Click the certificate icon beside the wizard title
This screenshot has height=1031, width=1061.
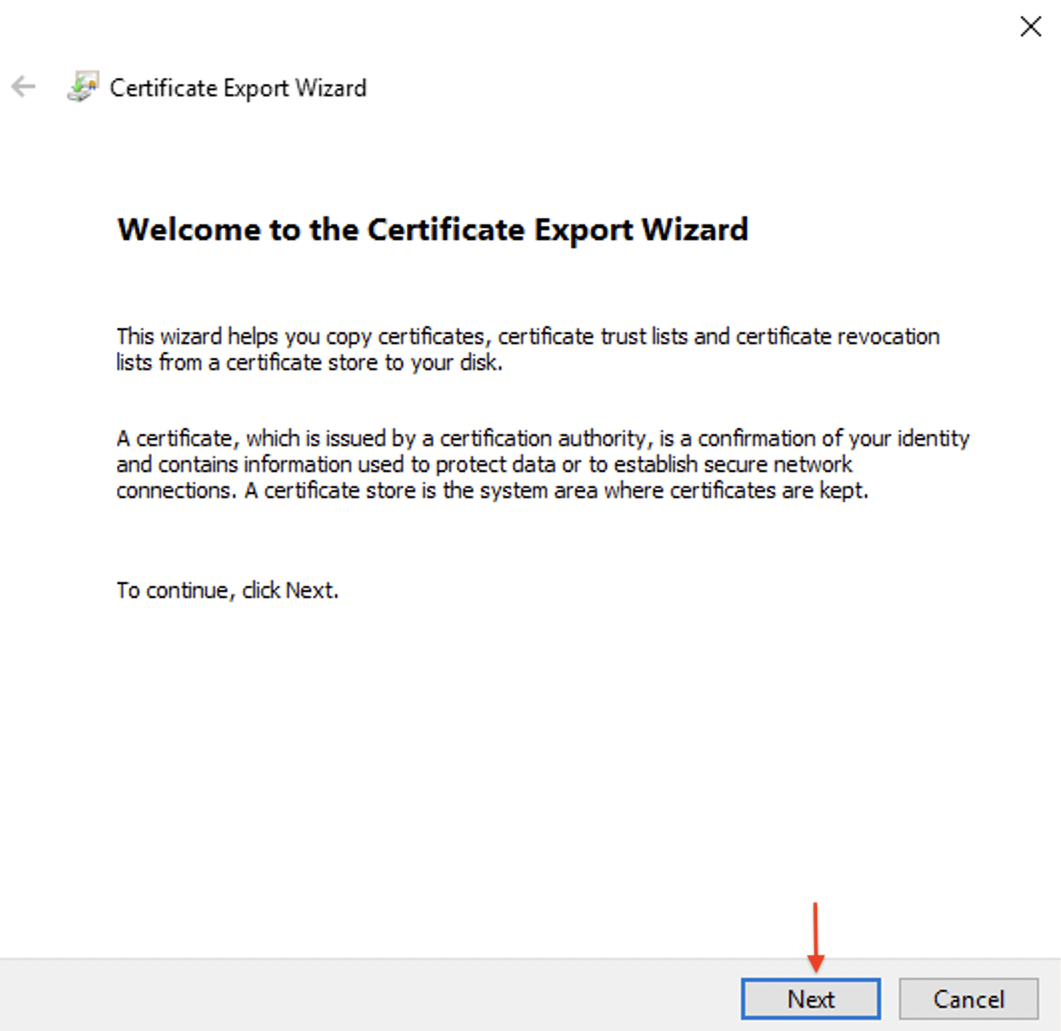84,87
